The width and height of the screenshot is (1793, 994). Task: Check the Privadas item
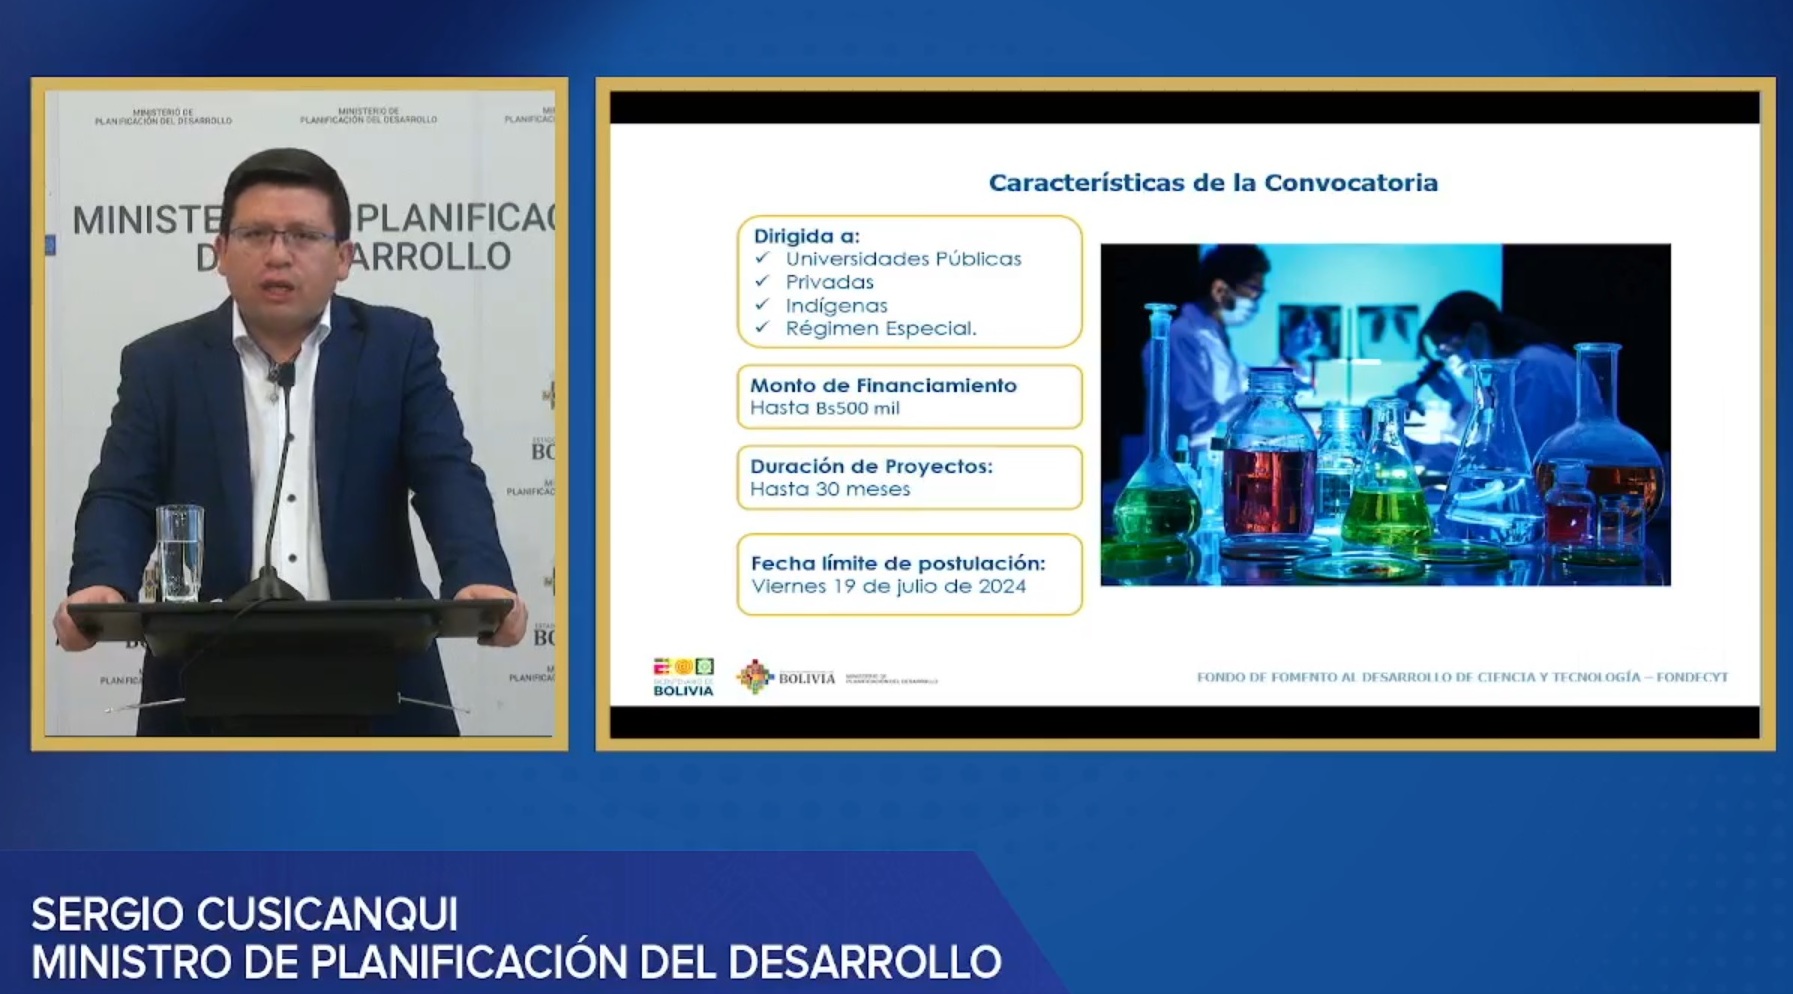click(830, 282)
